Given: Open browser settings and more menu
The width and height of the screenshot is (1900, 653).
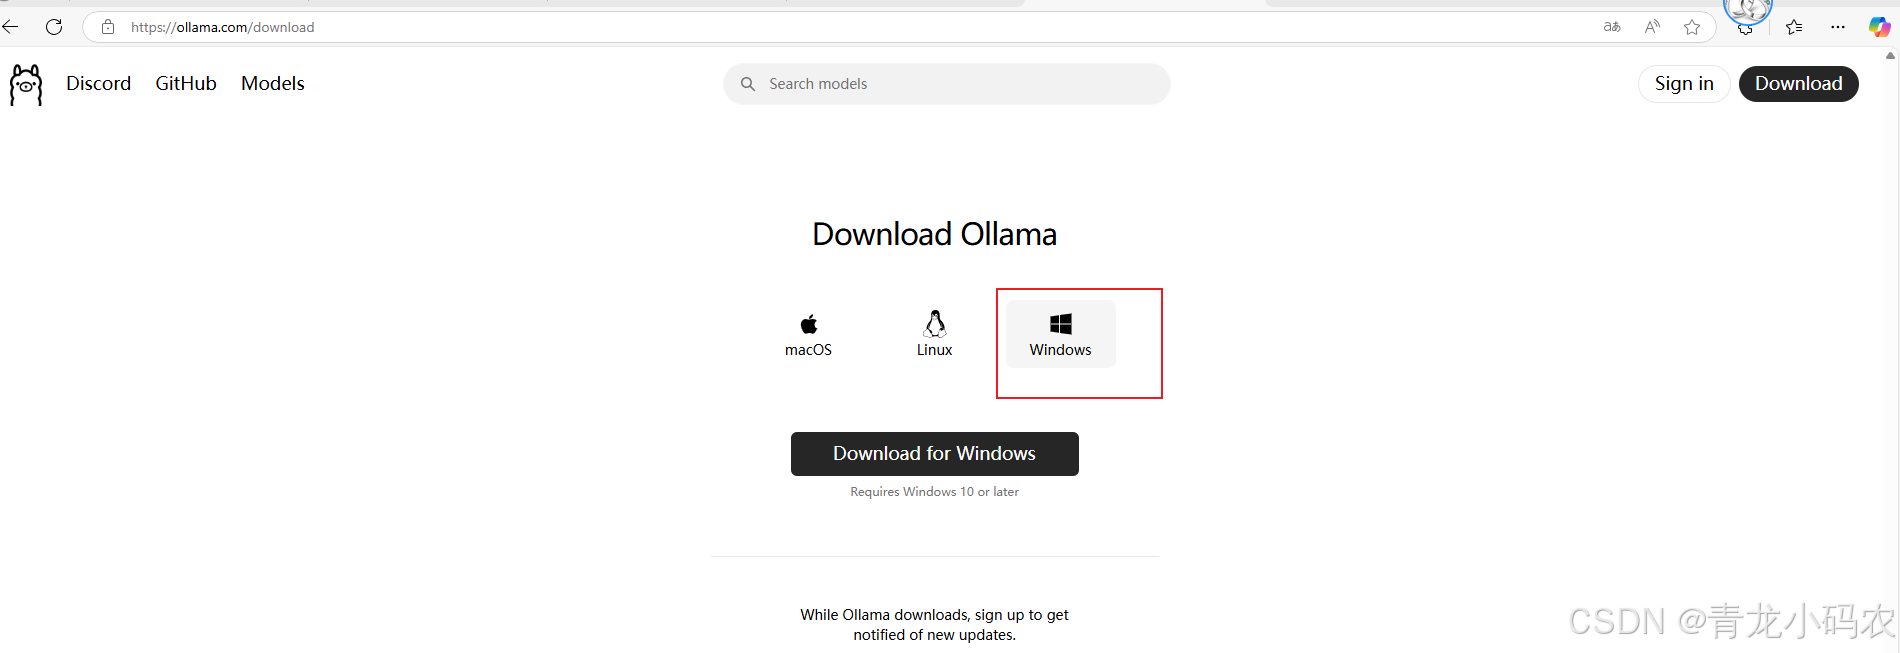Looking at the screenshot, I should coord(1838,27).
